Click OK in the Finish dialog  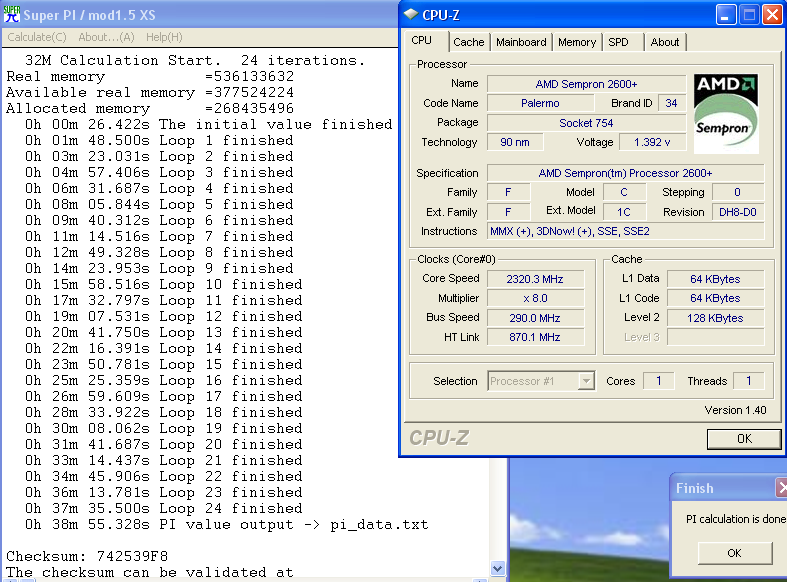click(x=735, y=553)
